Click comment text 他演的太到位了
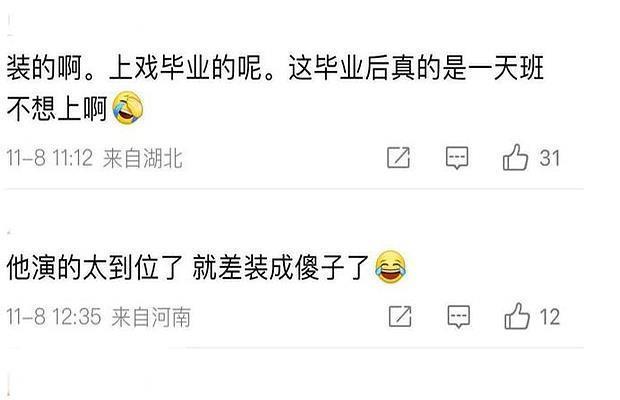Screen dimensions: 620x400 [94, 268]
